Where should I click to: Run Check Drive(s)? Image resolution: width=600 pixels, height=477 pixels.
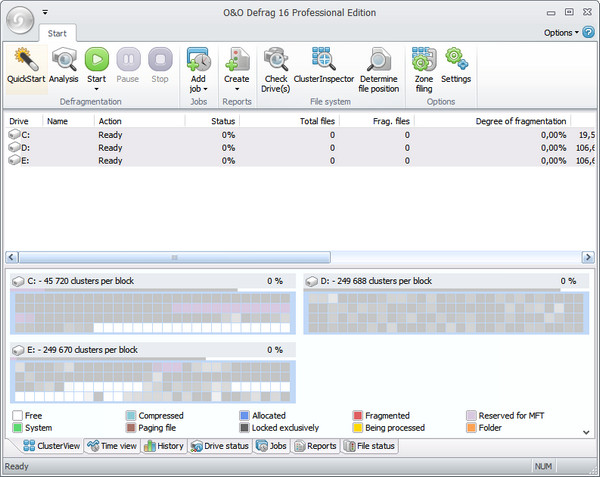276,69
